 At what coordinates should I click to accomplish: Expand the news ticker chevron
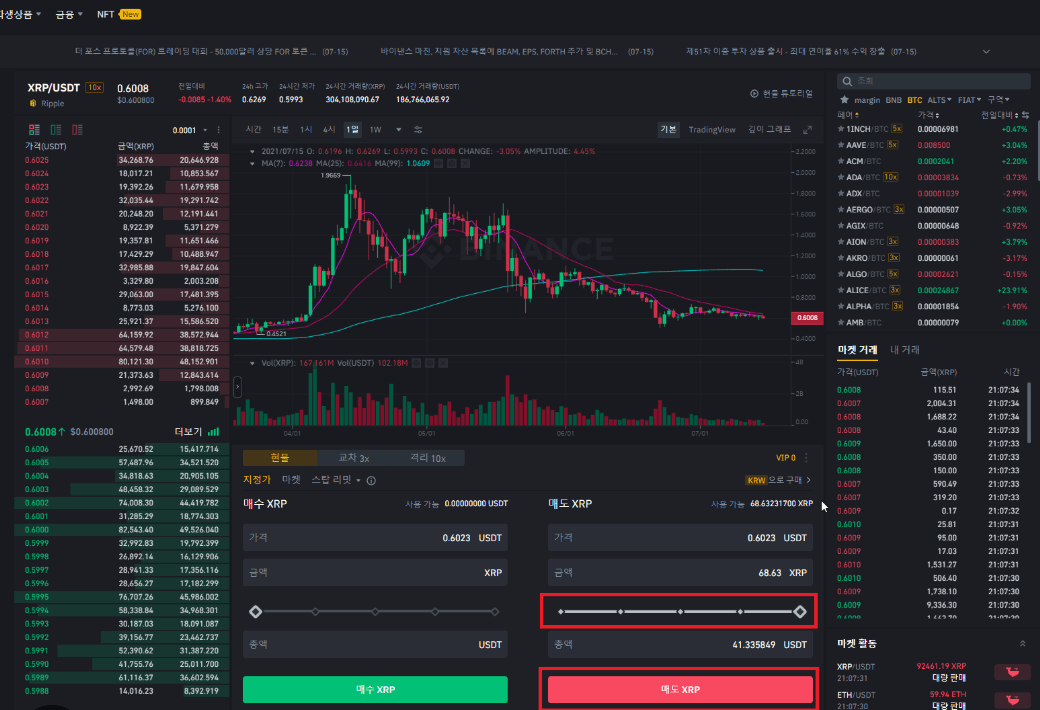(986, 52)
